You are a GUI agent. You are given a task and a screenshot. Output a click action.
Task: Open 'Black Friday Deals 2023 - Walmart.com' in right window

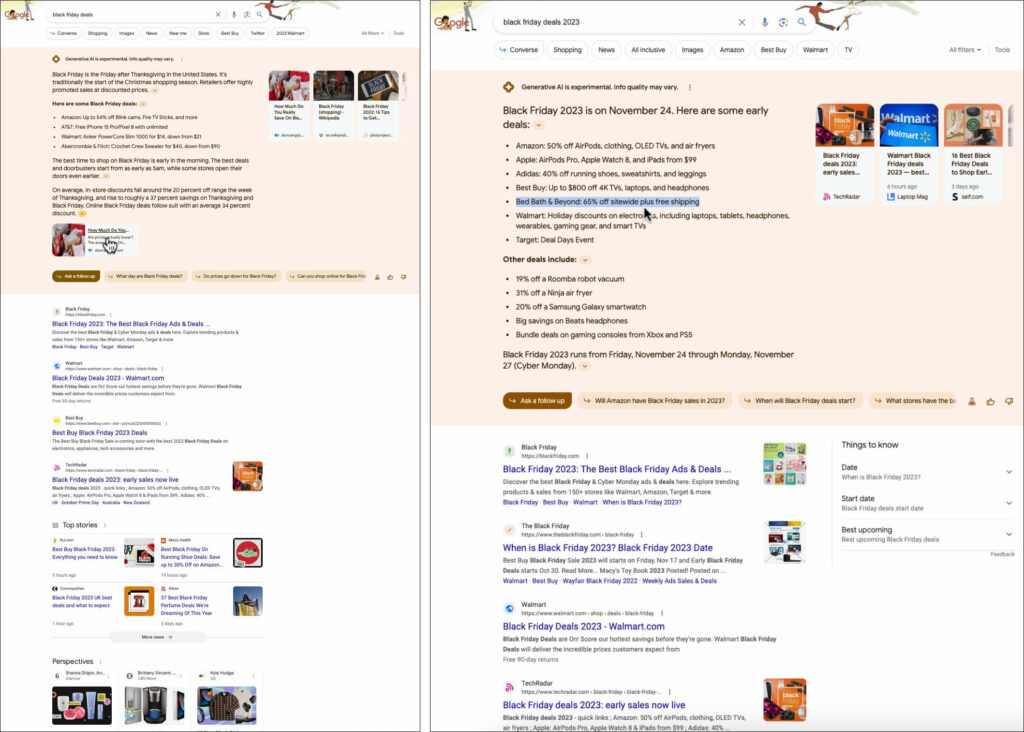583,626
